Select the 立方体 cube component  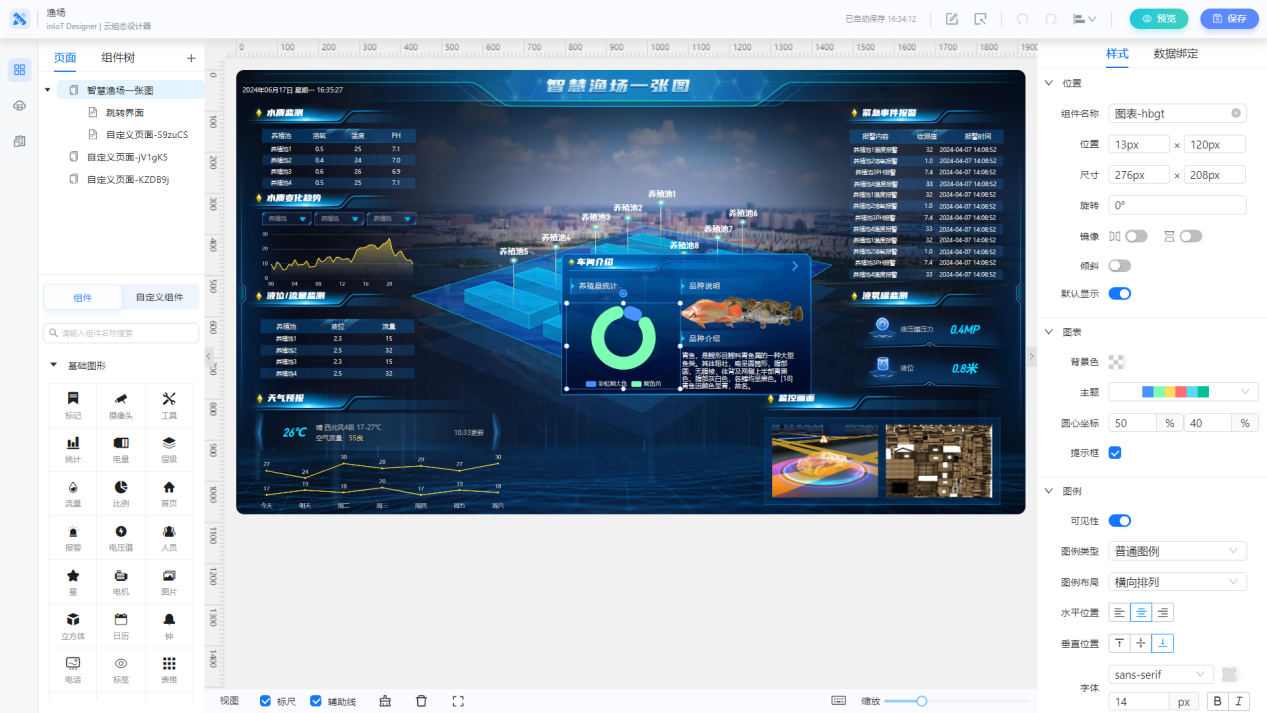coord(73,625)
